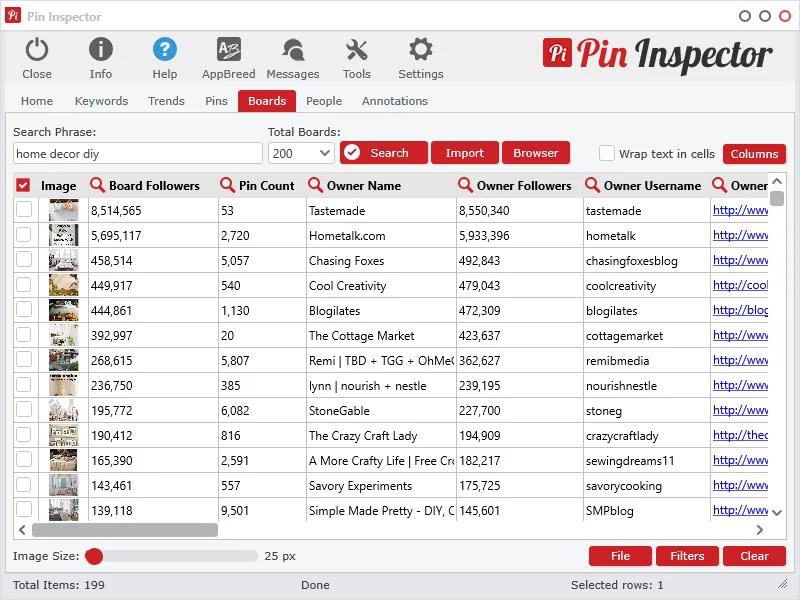Viewport: 800px width, 600px height.
Task: Open the Total Boards dropdown
Action: (x=300, y=153)
